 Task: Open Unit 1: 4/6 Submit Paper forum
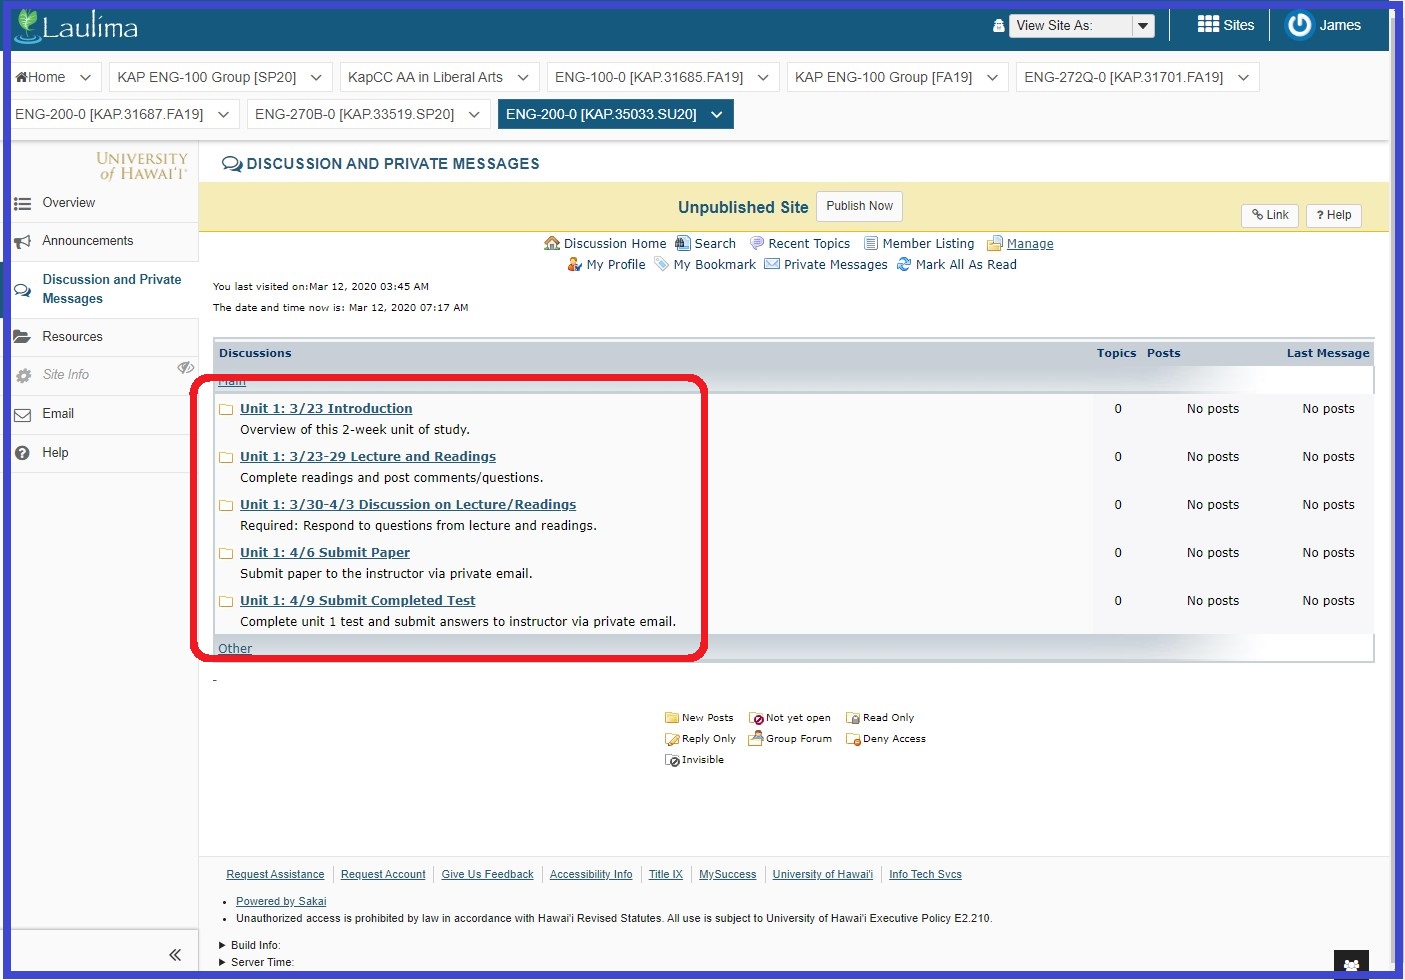[324, 552]
